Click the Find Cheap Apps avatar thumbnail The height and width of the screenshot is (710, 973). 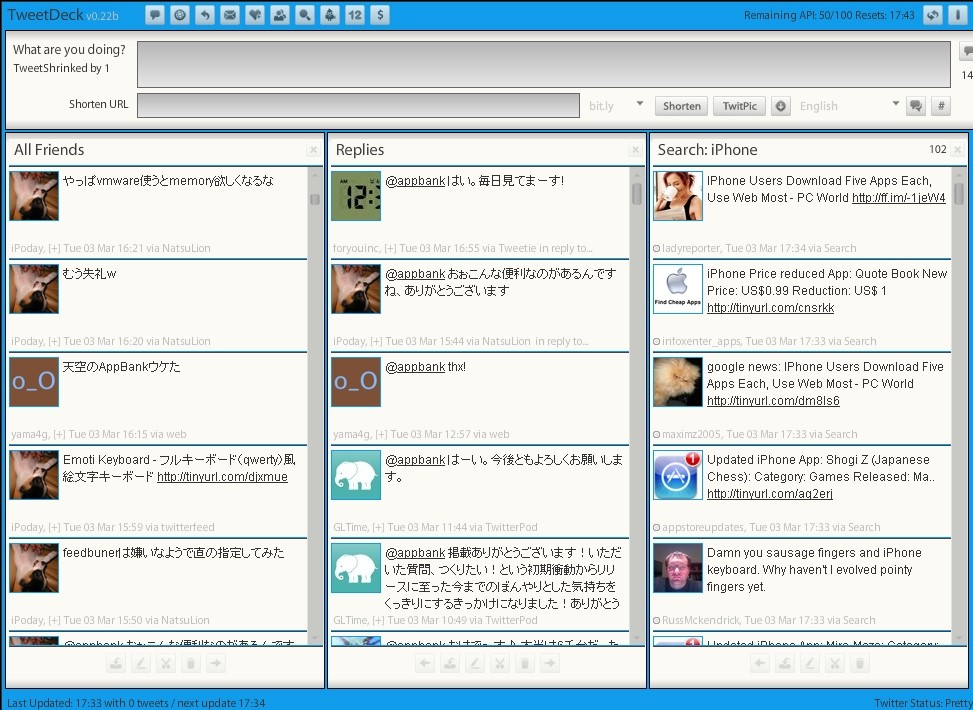pyautogui.click(x=678, y=289)
